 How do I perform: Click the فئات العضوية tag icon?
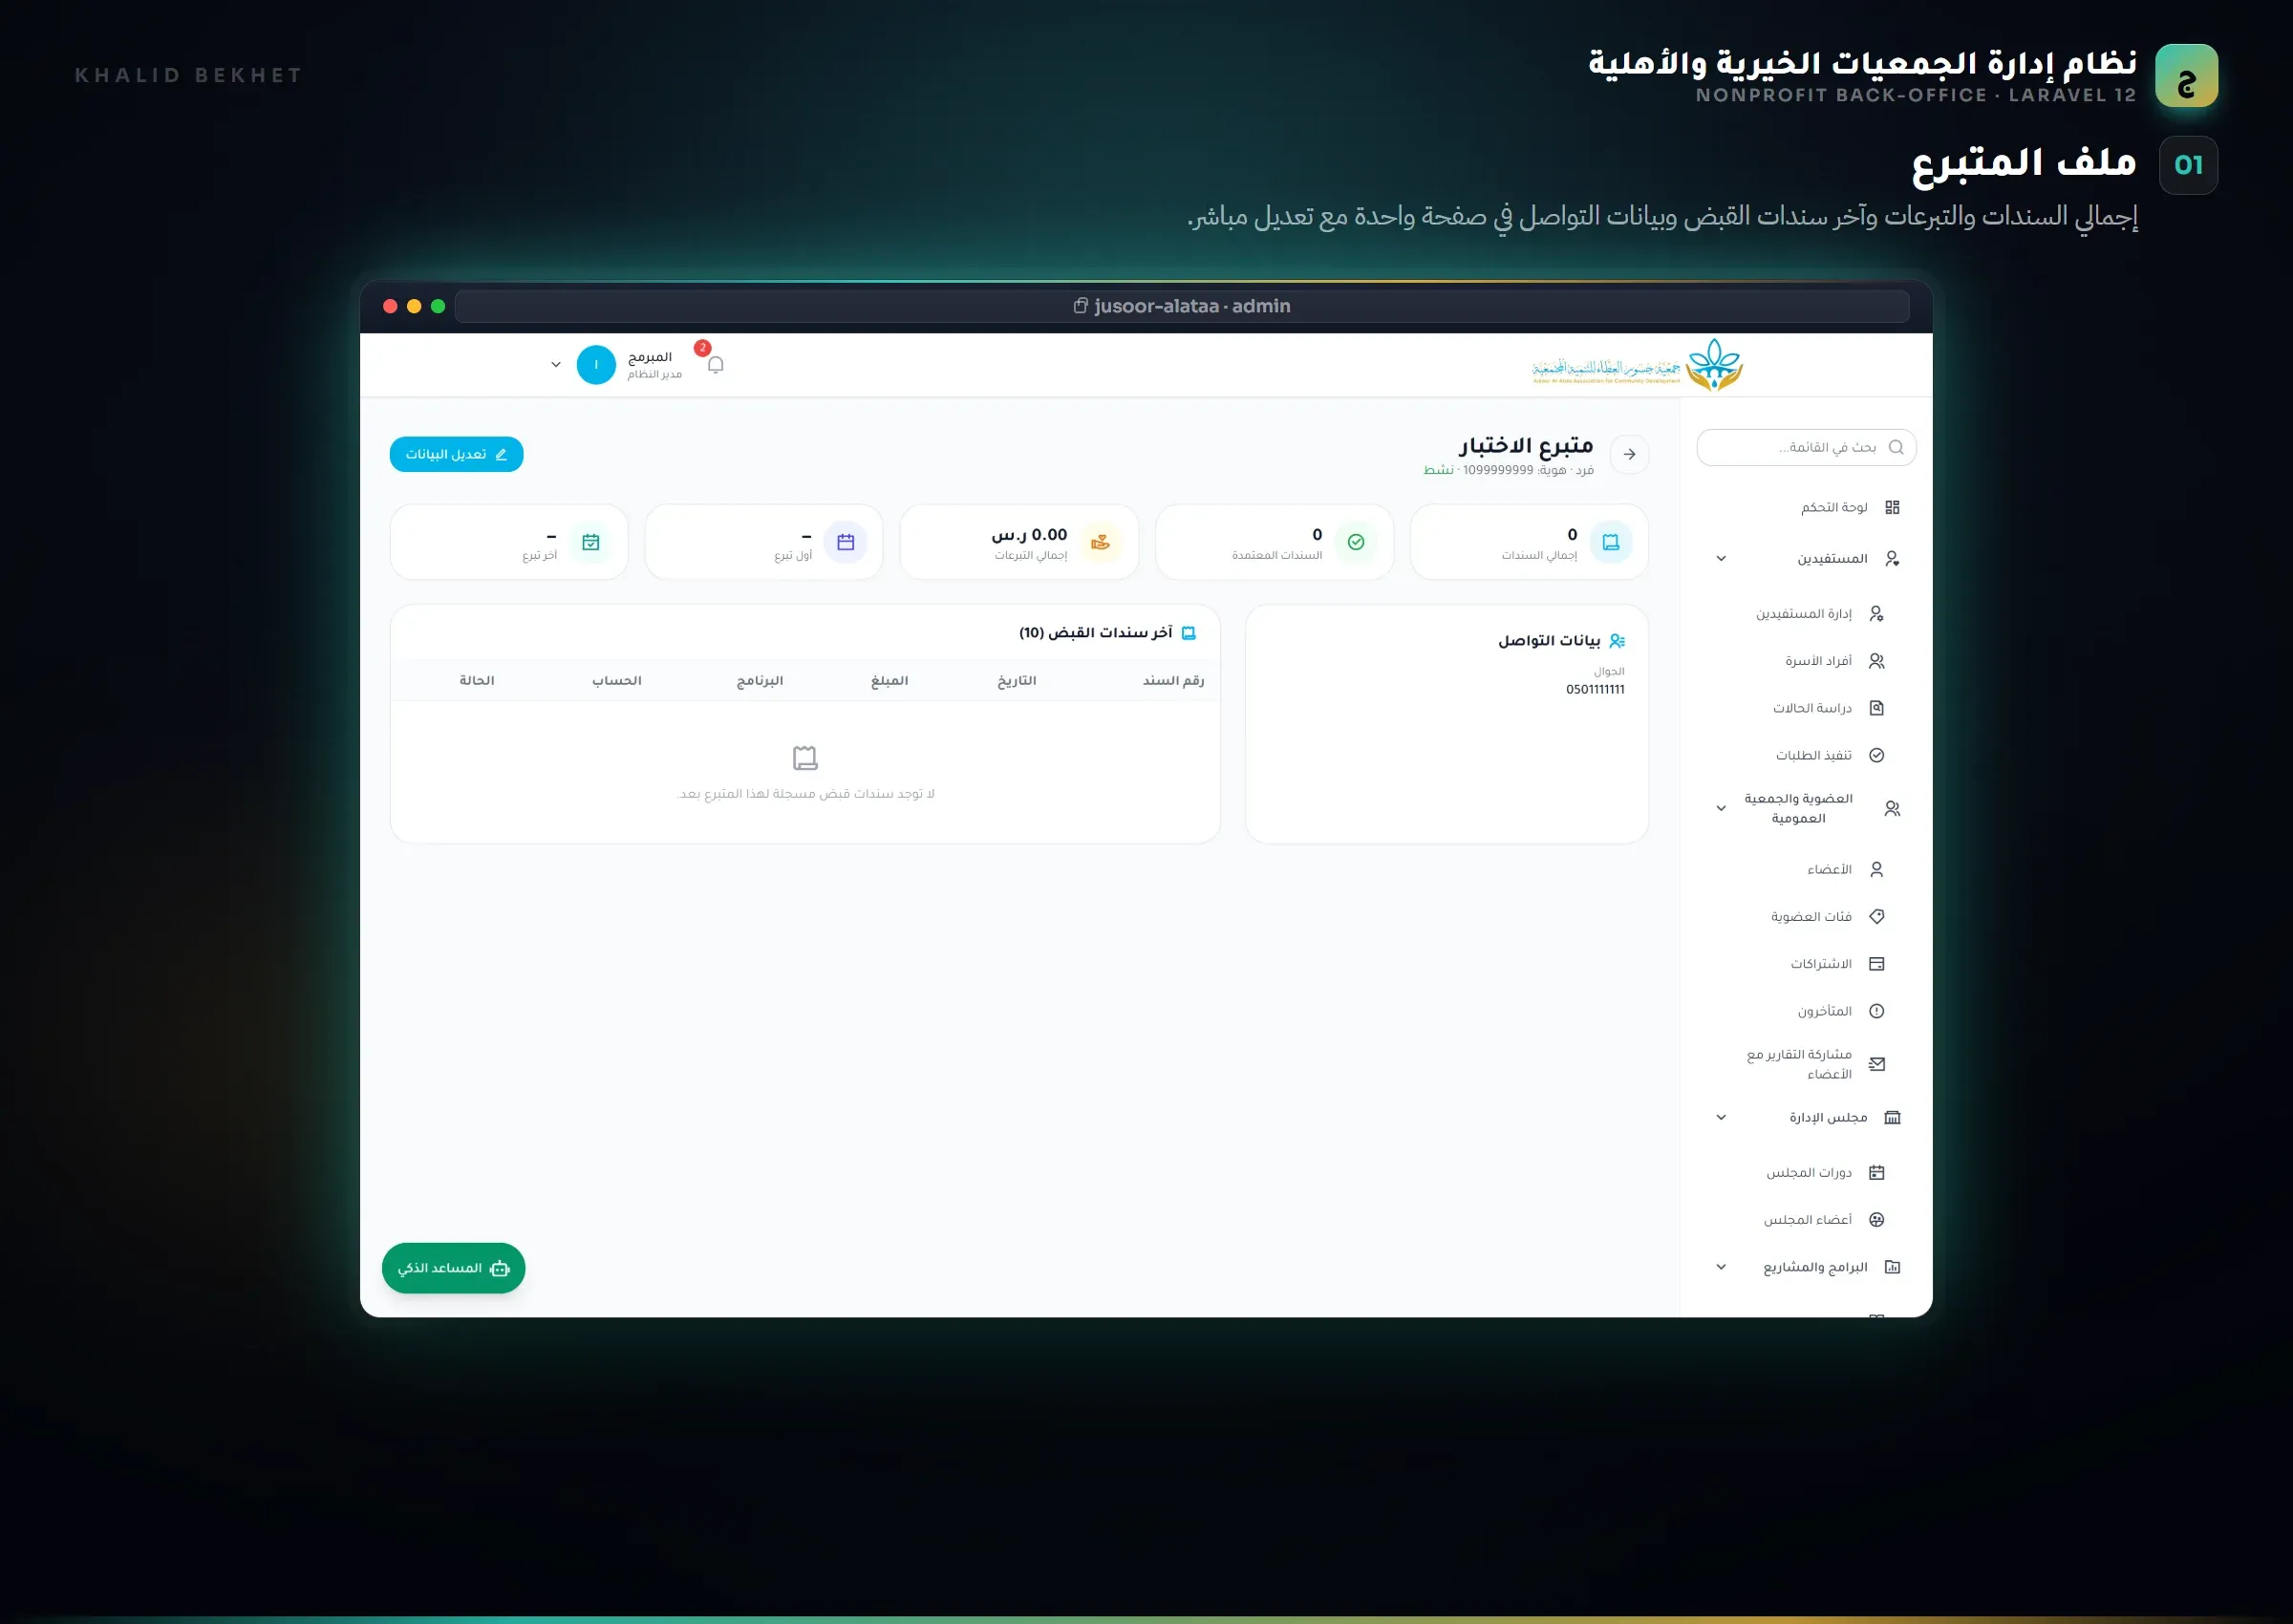[1877, 917]
